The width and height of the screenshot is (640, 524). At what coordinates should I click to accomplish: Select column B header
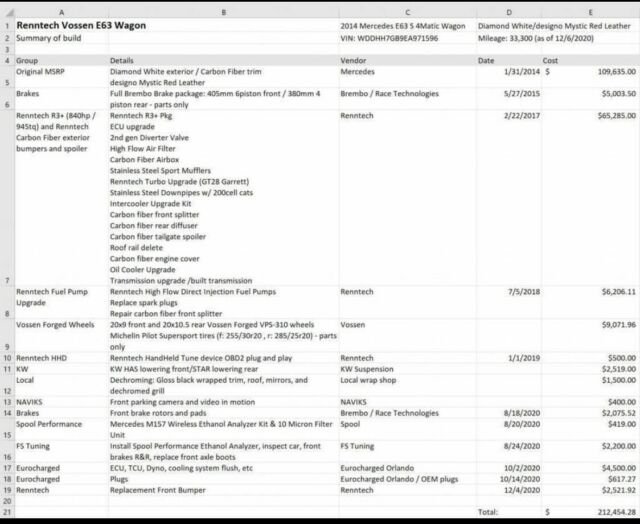(224, 13)
